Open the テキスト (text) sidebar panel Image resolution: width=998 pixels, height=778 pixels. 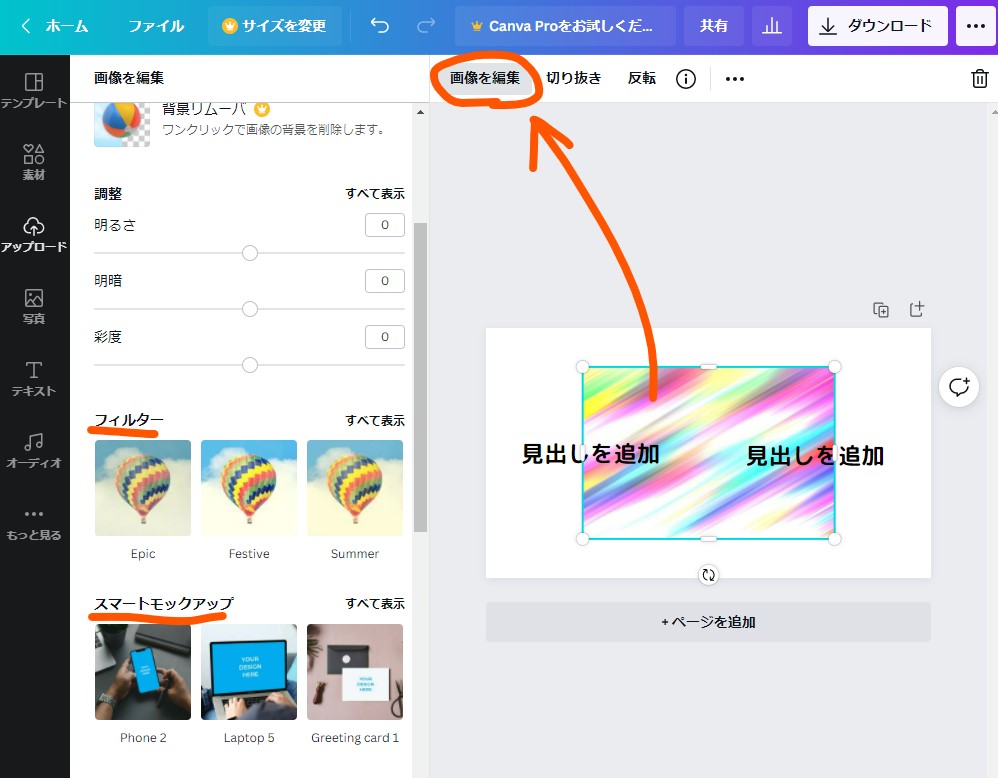coord(34,378)
